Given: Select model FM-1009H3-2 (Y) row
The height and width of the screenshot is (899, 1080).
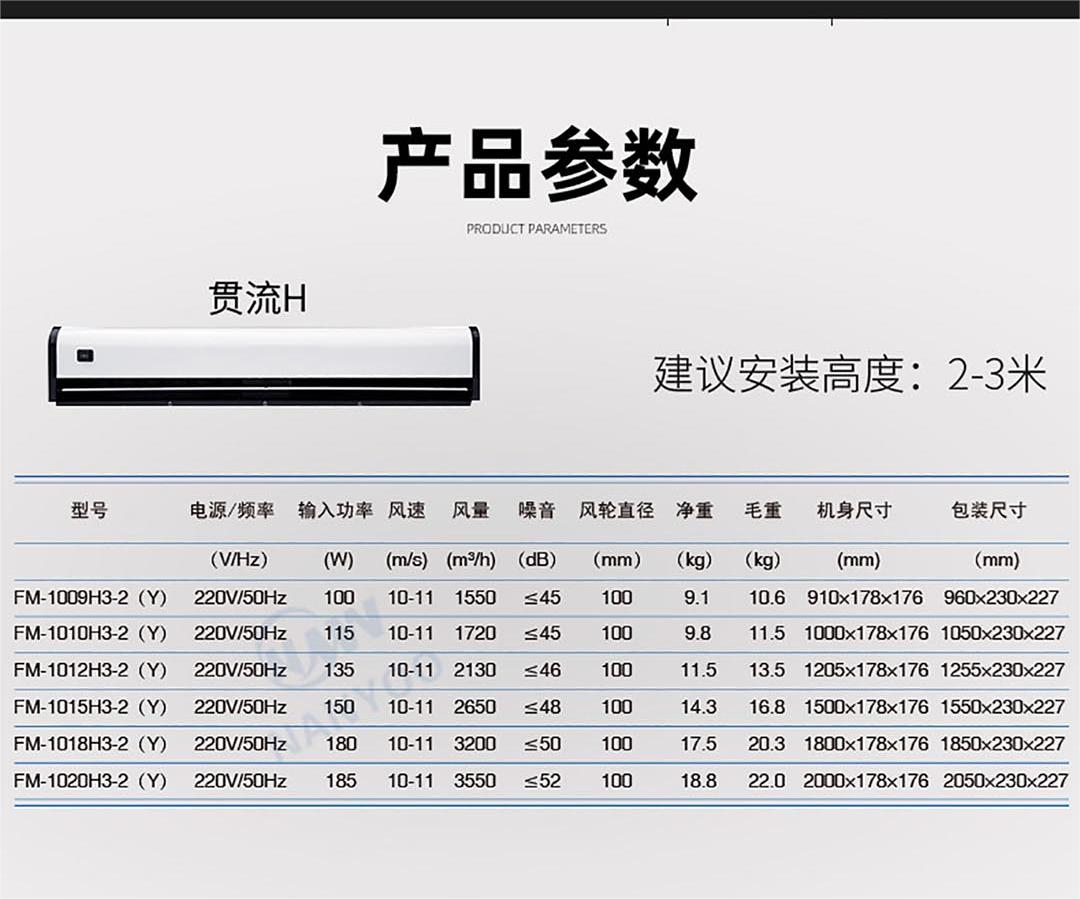Looking at the screenshot, I should [x=90, y=598].
